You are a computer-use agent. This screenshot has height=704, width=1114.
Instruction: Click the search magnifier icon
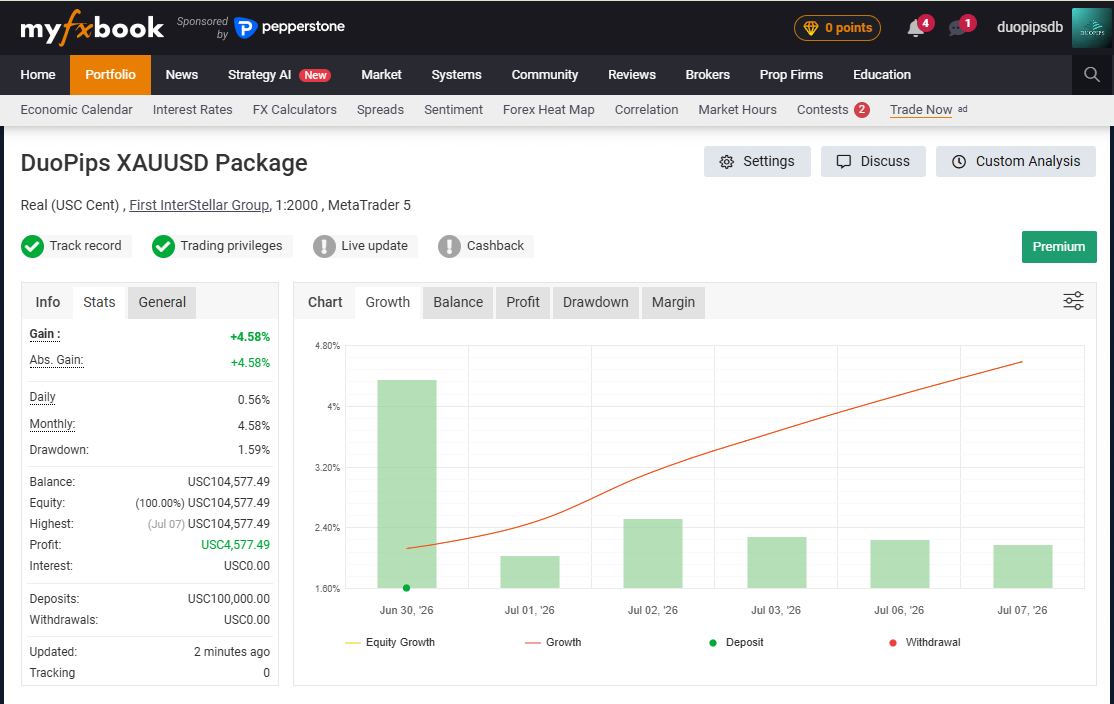(1092, 75)
